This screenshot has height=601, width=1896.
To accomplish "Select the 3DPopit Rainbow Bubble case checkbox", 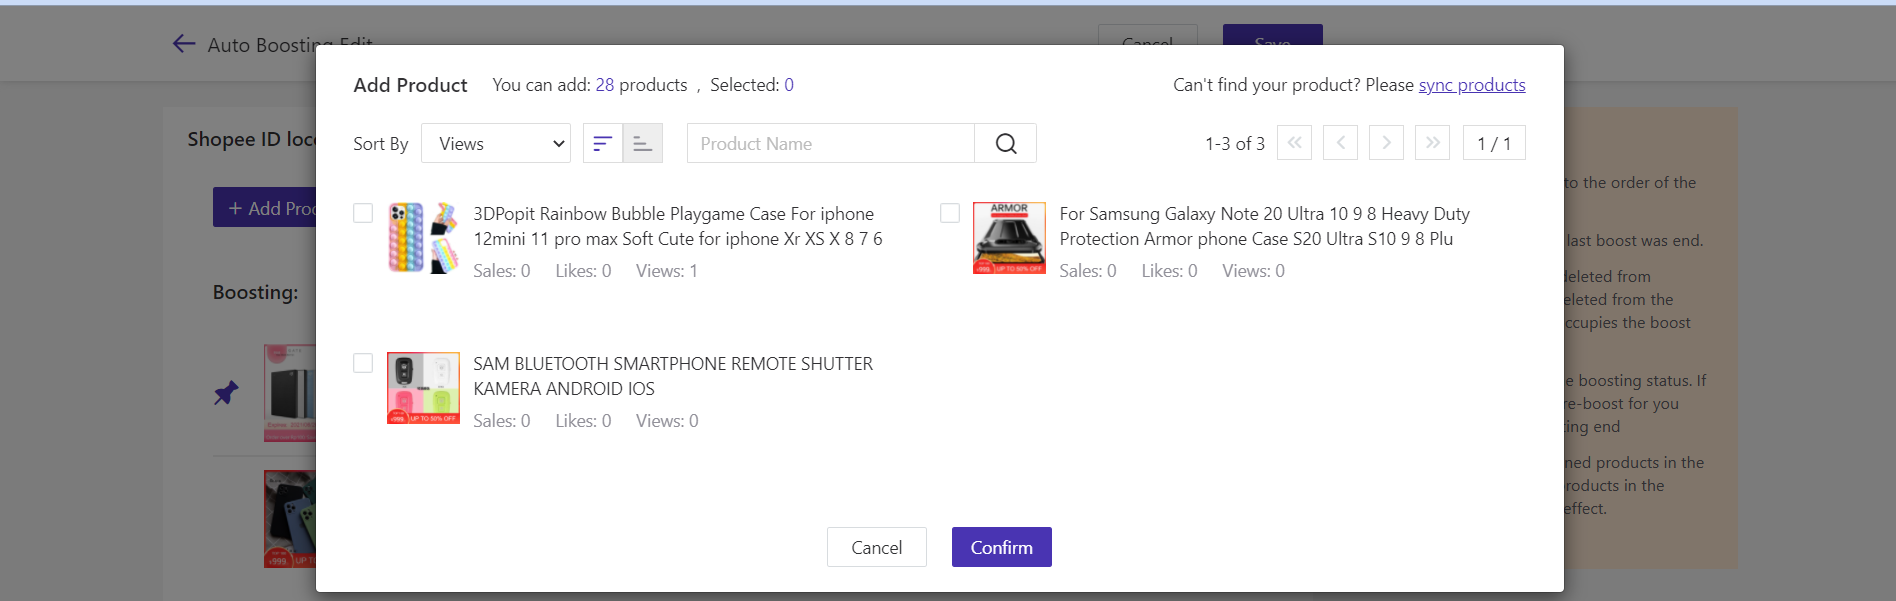I will (x=363, y=213).
